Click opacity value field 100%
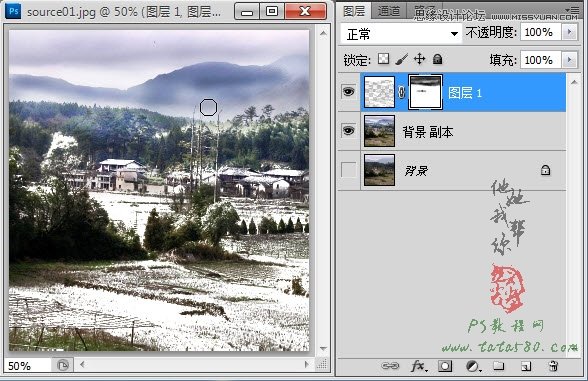 (x=540, y=32)
